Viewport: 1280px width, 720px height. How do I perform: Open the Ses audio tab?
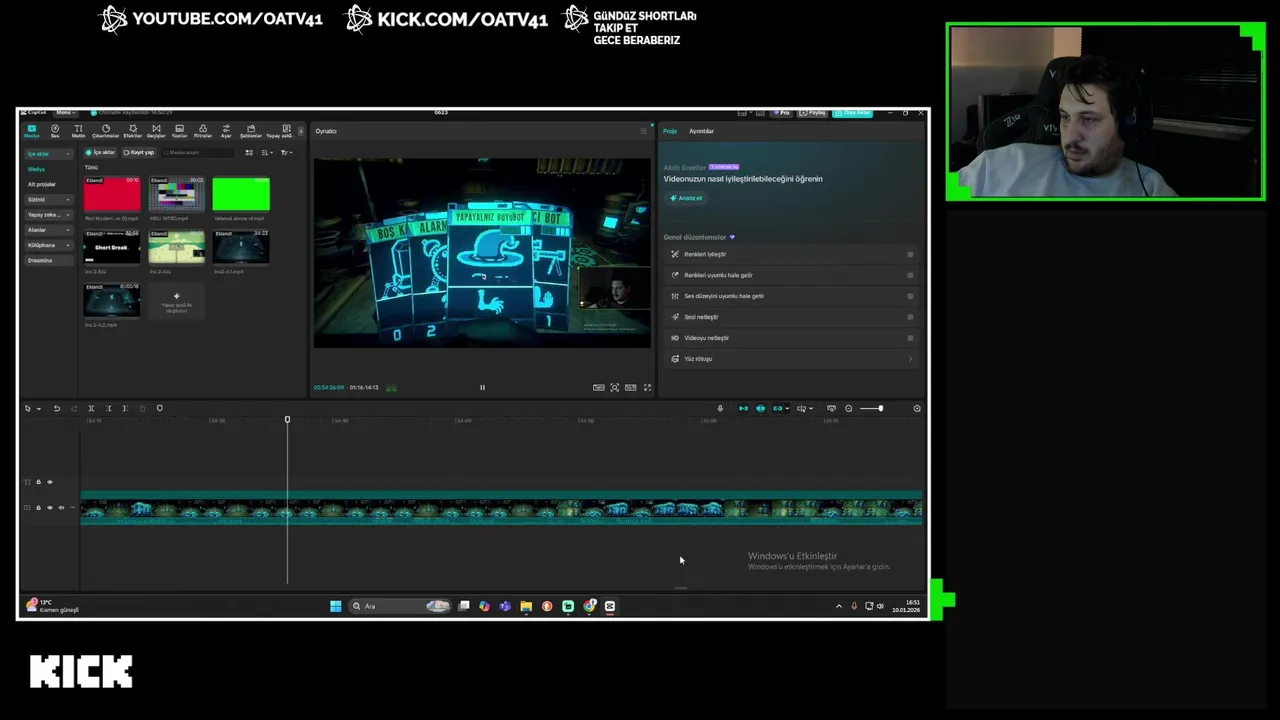click(x=55, y=131)
